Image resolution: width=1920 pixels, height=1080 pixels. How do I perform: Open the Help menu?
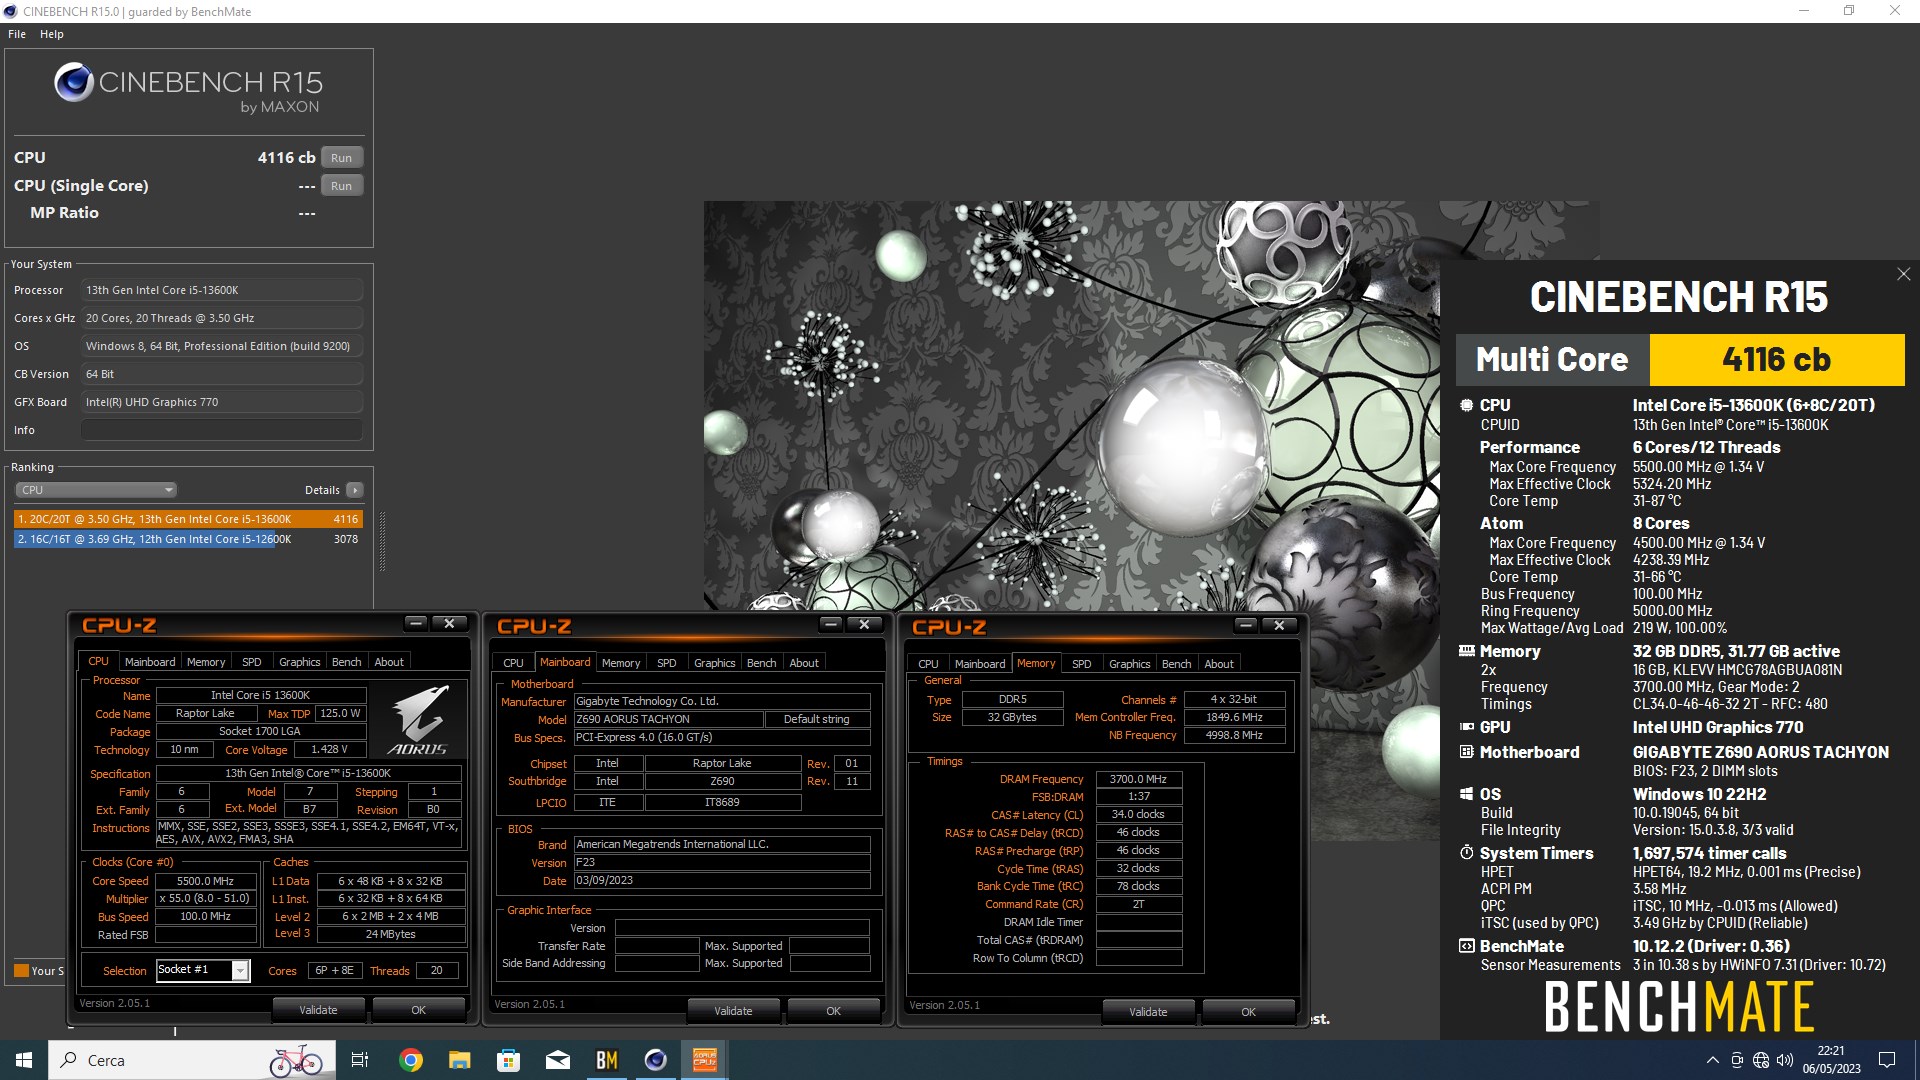[x=52, y=34]
